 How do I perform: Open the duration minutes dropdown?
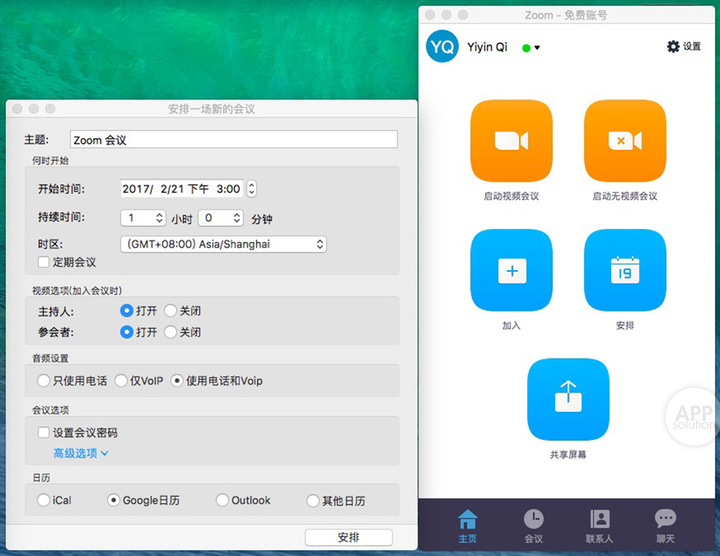pyautogui.click(x=220, y=218)
